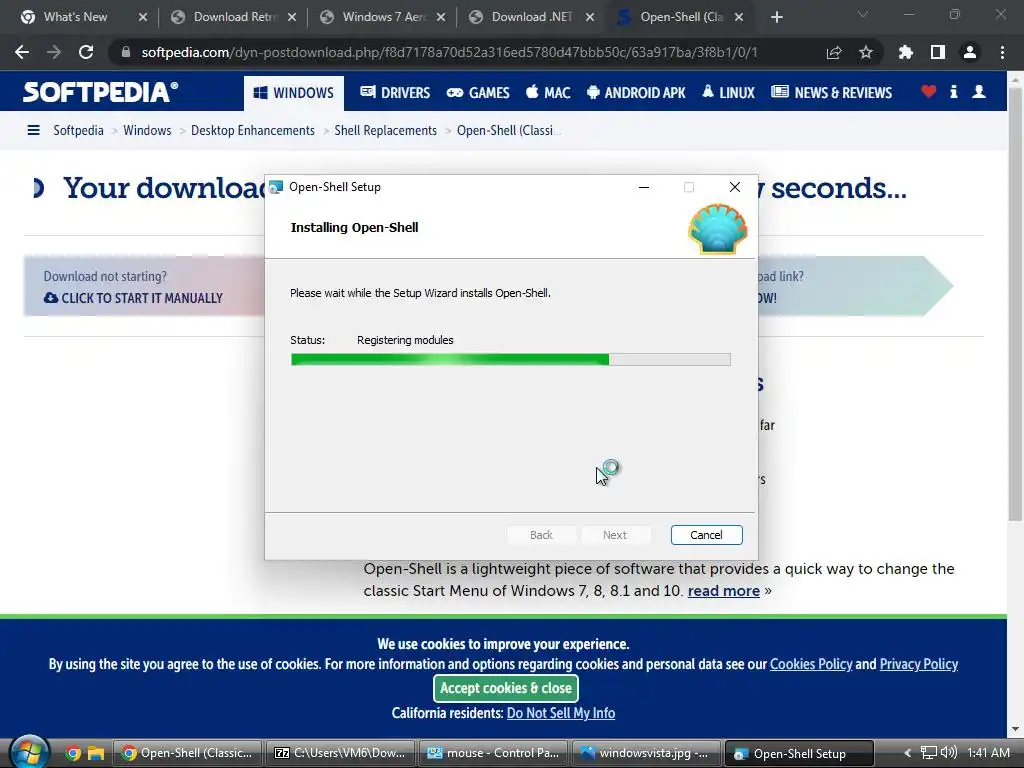1024x768 pixels.
Task: Open Chrome three-dot menu
Action: (x=1002, y=52)
